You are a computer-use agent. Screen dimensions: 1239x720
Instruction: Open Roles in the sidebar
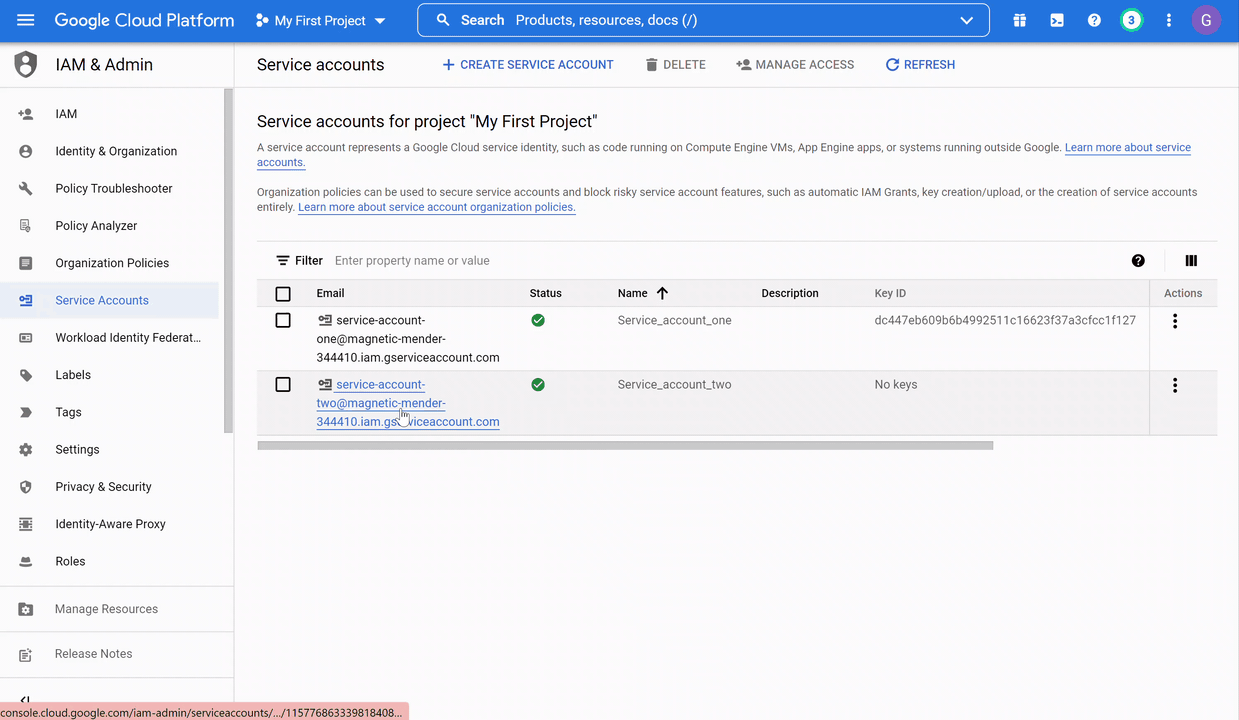[70, 561]
